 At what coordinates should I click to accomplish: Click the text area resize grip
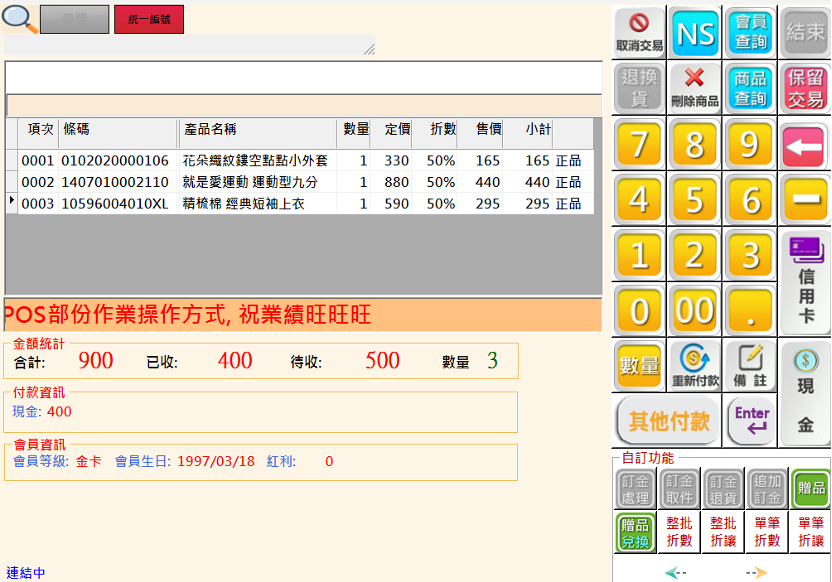(x=369, y=49)
